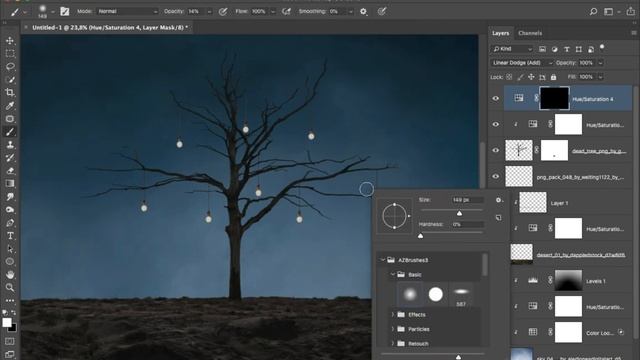This screenshot has height=360, width=640.
Task: Open the three-dot Edit Toolbar menu
Action: point(10,300)
